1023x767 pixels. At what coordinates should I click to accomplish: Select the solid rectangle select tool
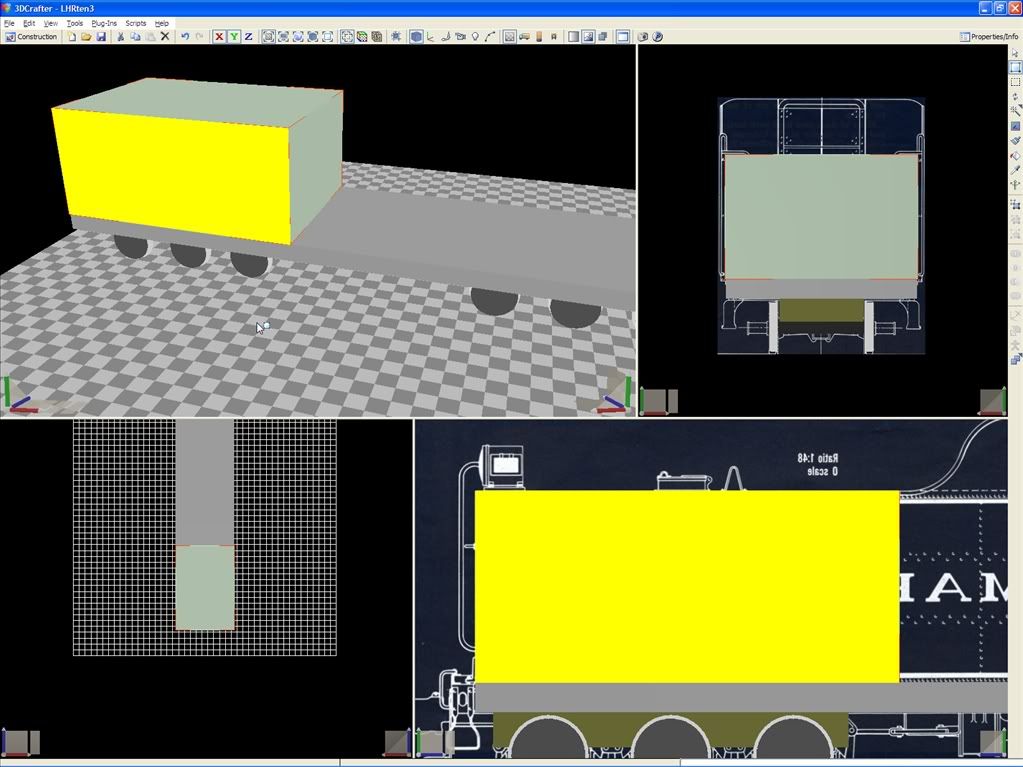coord(1015,67)
